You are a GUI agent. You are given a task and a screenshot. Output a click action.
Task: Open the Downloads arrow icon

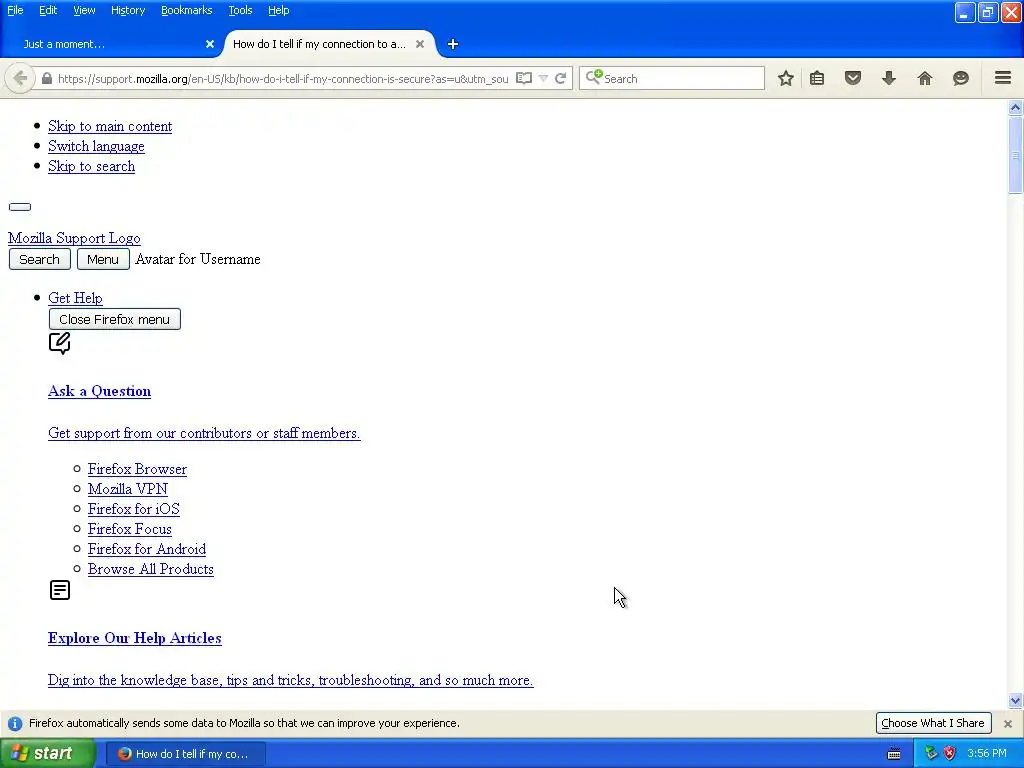889,78
